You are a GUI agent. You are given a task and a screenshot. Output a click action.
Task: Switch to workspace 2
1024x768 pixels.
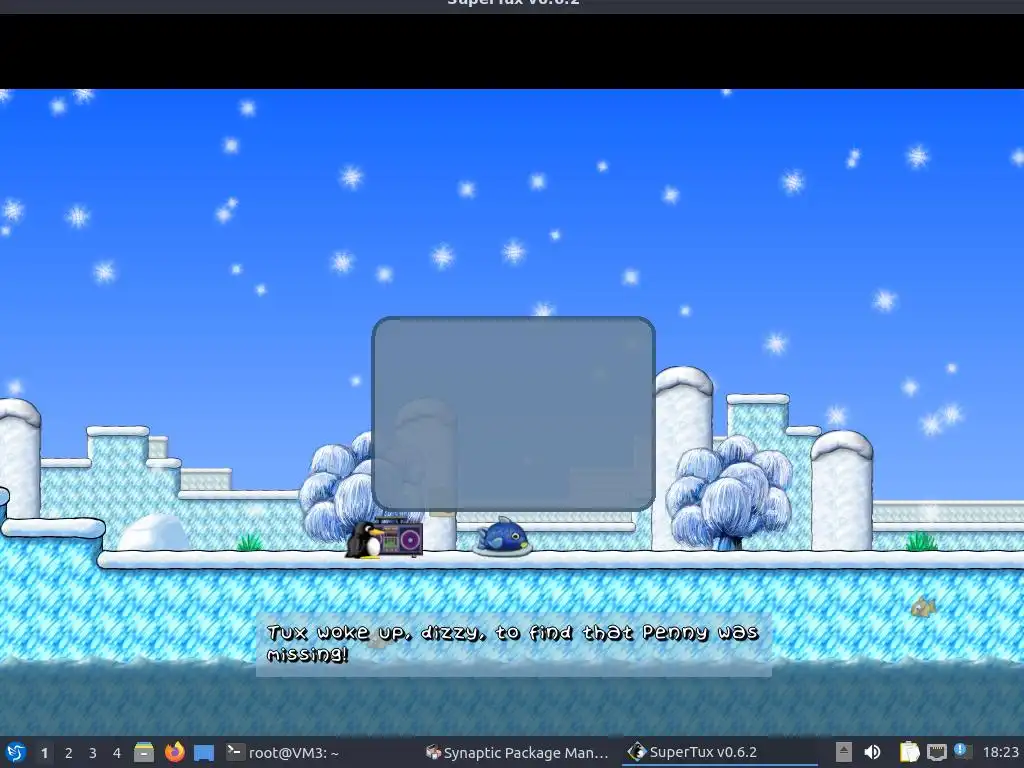pyautogui.click(x=69, y=753)
